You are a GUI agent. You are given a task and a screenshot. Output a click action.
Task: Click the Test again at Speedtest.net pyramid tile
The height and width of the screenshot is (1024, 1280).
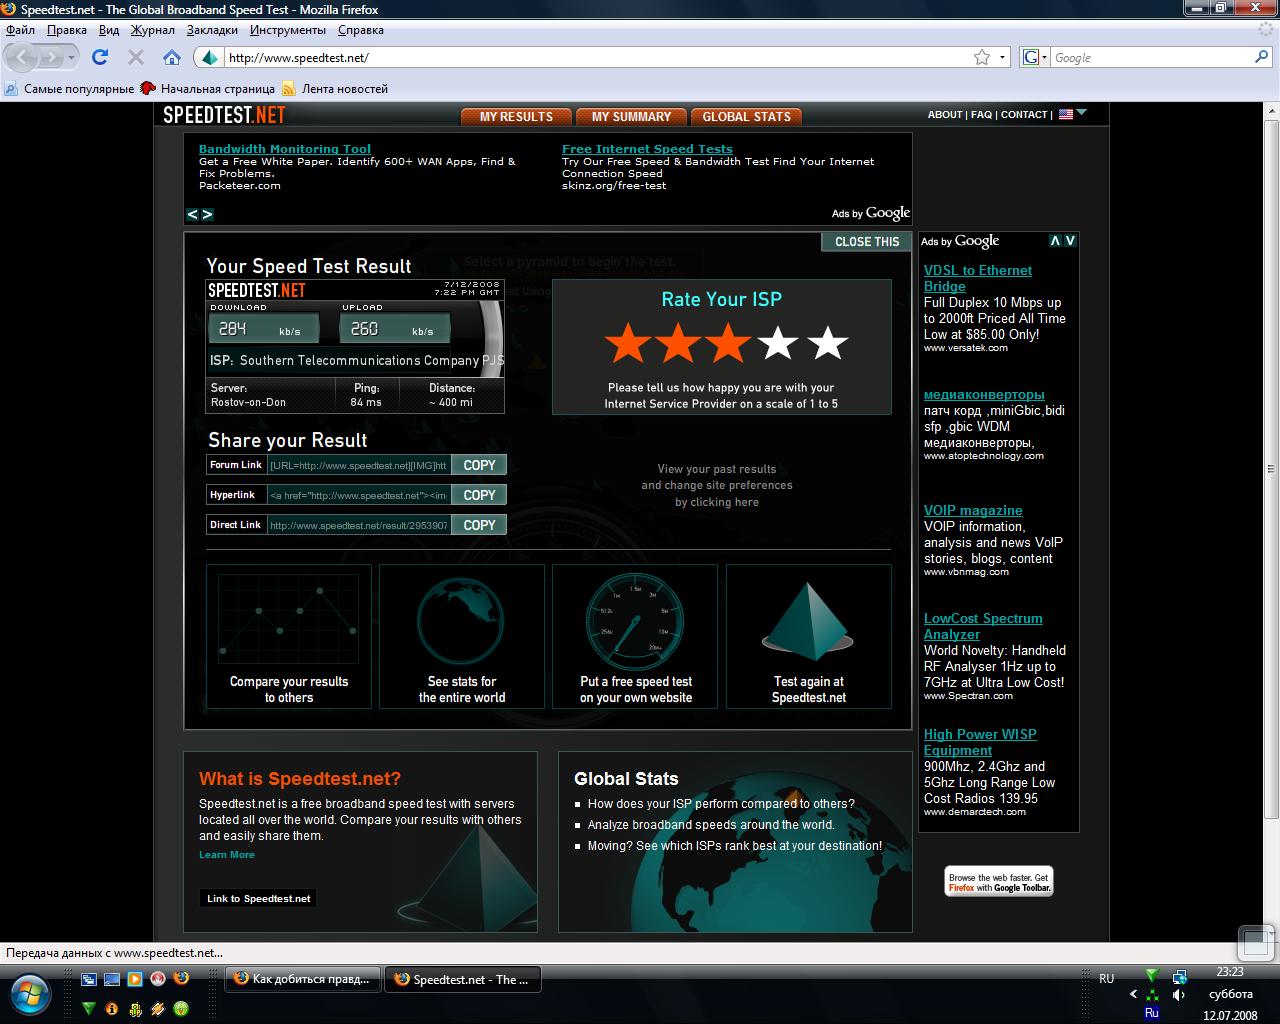point(809,637)
